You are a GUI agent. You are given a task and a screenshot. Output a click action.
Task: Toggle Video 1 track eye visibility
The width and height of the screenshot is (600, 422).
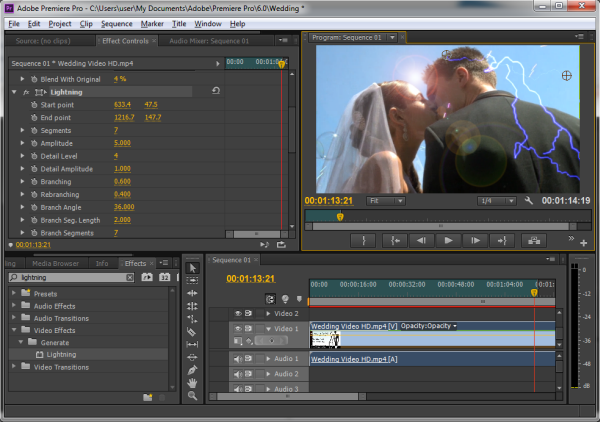click(238, 329)
